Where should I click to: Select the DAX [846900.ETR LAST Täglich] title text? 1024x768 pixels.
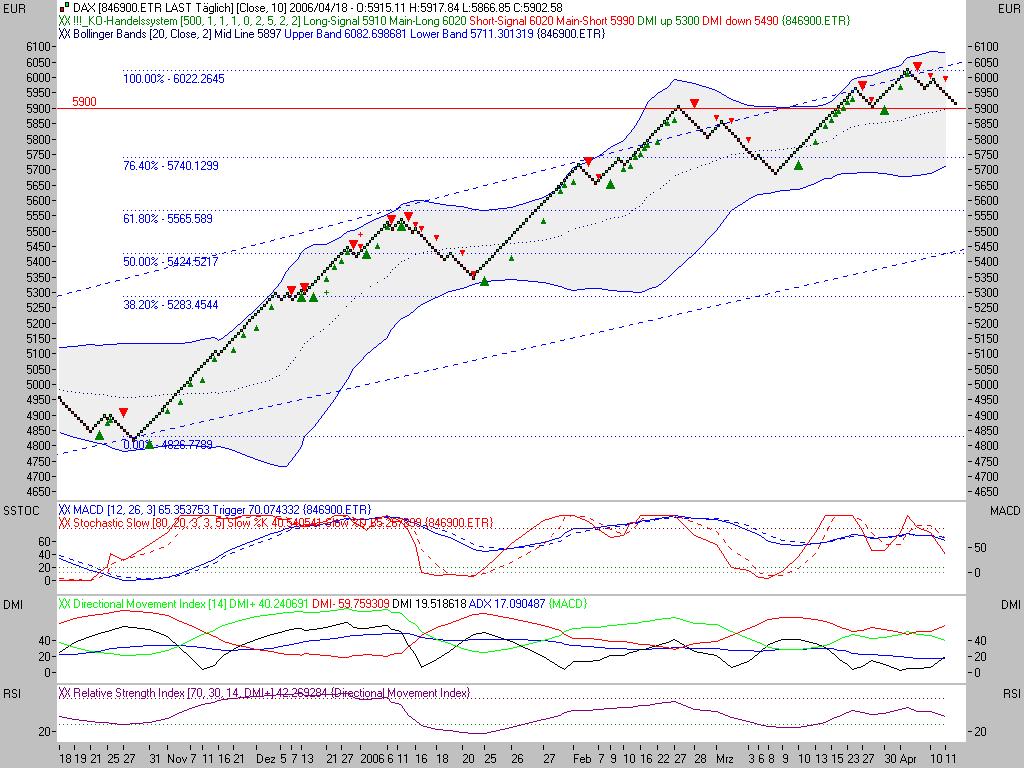click(153, 8)
